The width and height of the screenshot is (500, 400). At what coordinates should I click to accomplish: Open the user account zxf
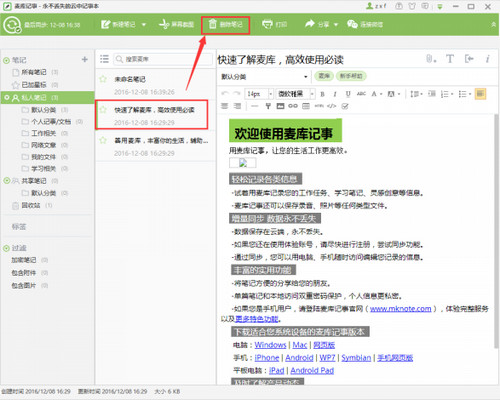click(x=376, y=6)
